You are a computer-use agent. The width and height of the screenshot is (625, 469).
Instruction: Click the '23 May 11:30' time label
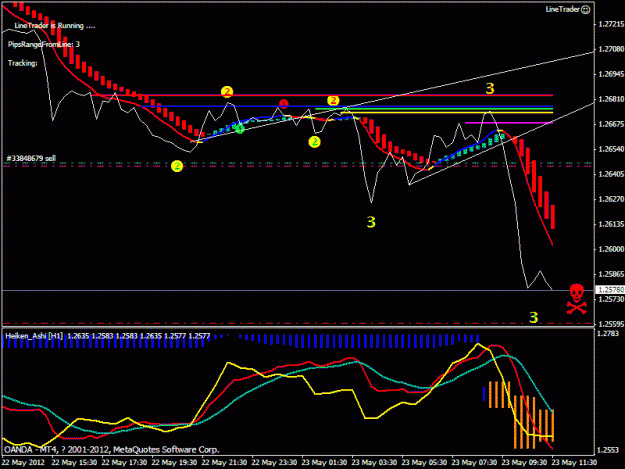tap(574, 462)
